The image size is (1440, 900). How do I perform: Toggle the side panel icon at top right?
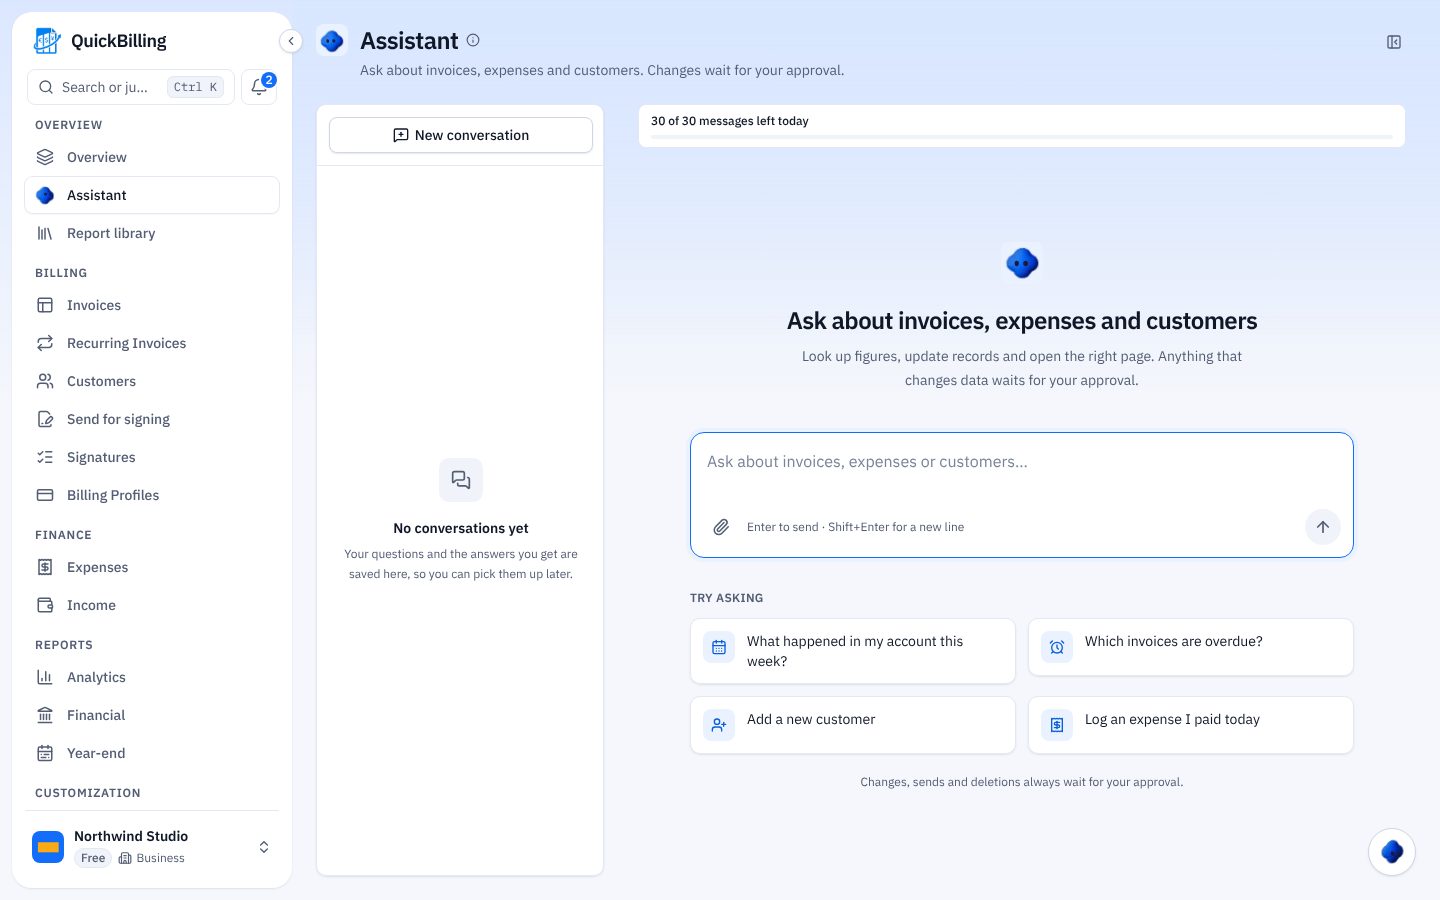click(x=1394, y=42)
